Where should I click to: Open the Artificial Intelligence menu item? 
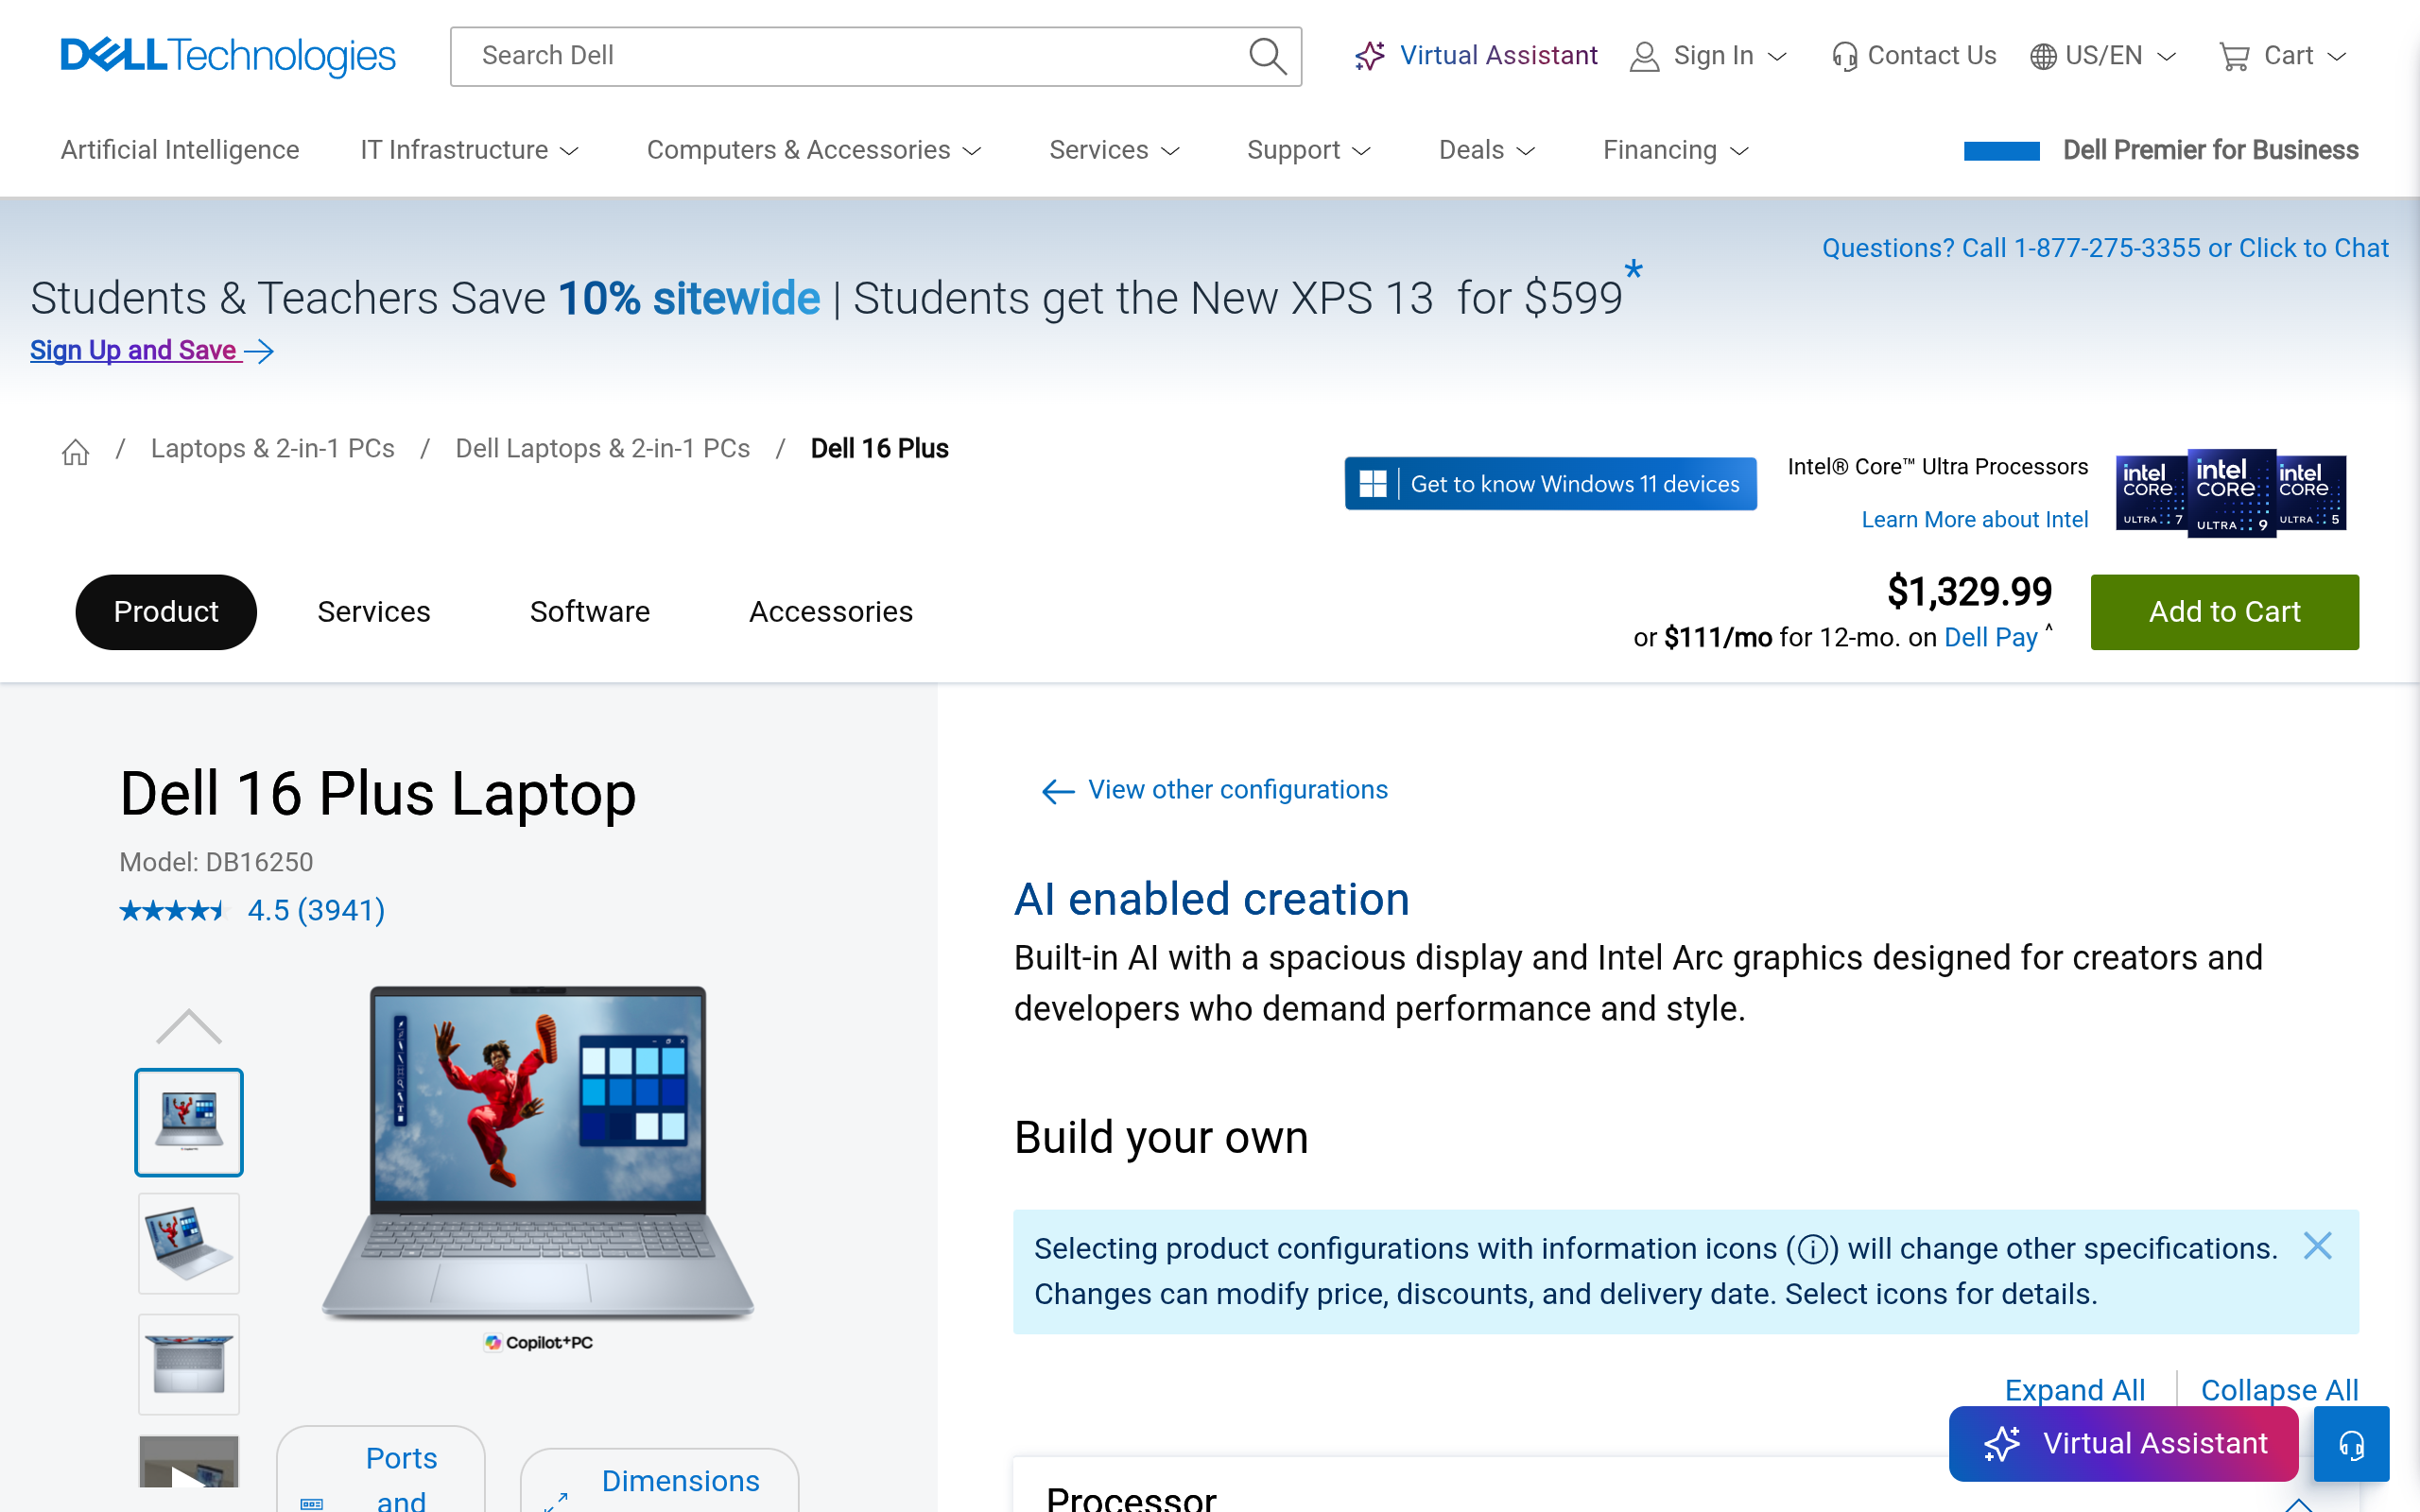(x=180, y=150)
